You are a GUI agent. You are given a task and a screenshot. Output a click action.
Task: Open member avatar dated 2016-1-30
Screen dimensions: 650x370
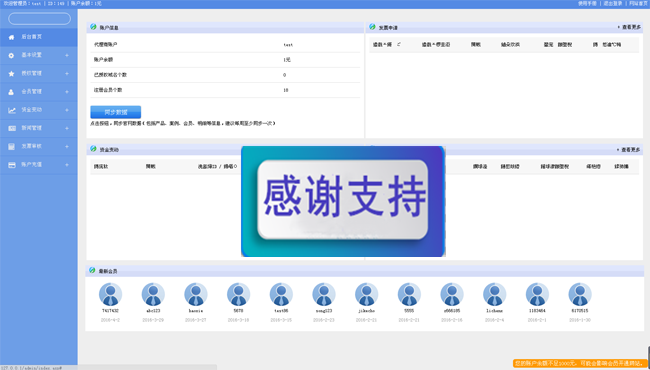[x=580, y=294]
